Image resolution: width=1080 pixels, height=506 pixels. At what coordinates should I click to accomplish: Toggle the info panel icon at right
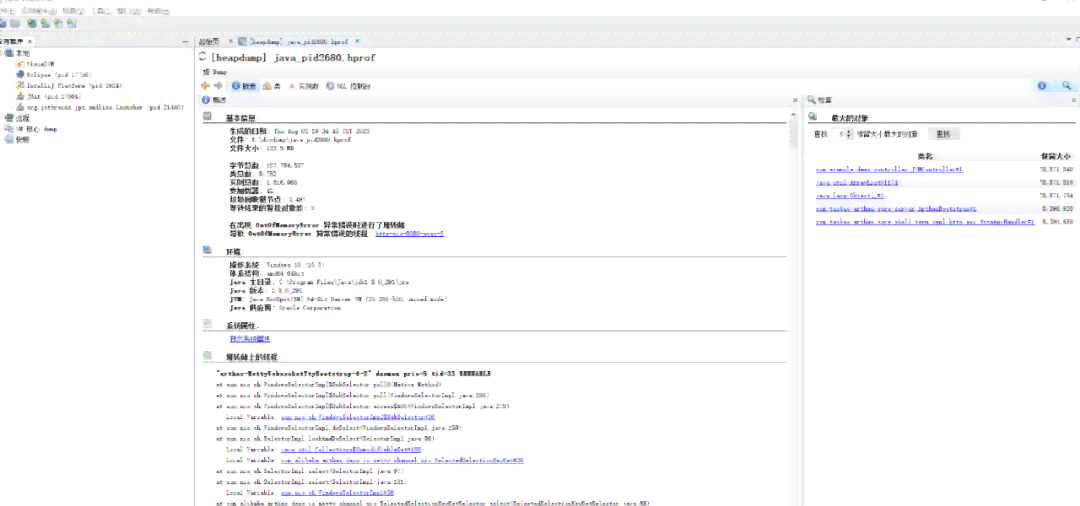1042,86
